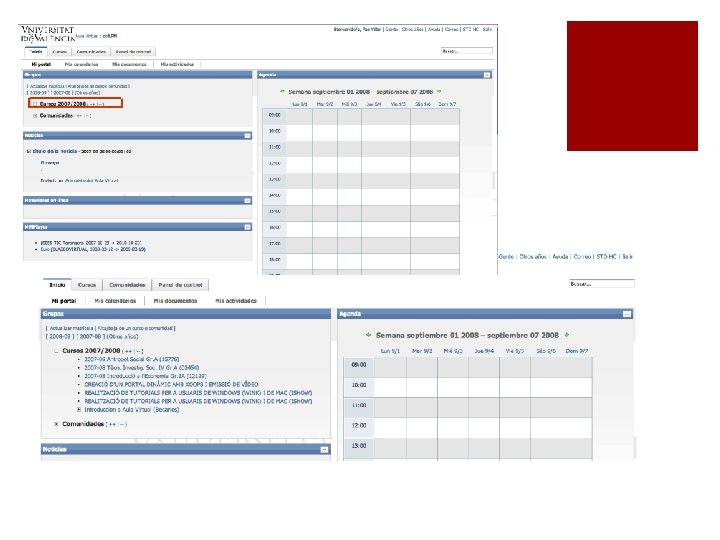Collapse all with -- beside Cursos 2007/2008
720x540 pixels.
(x=138, y=351)
